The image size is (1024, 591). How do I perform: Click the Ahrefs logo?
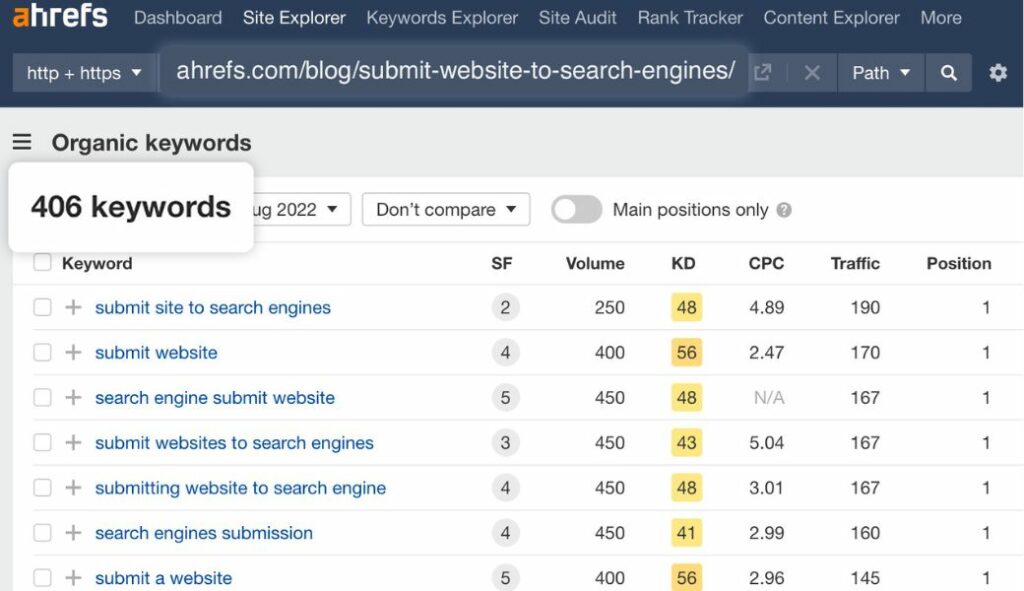(x=60, y=14)
